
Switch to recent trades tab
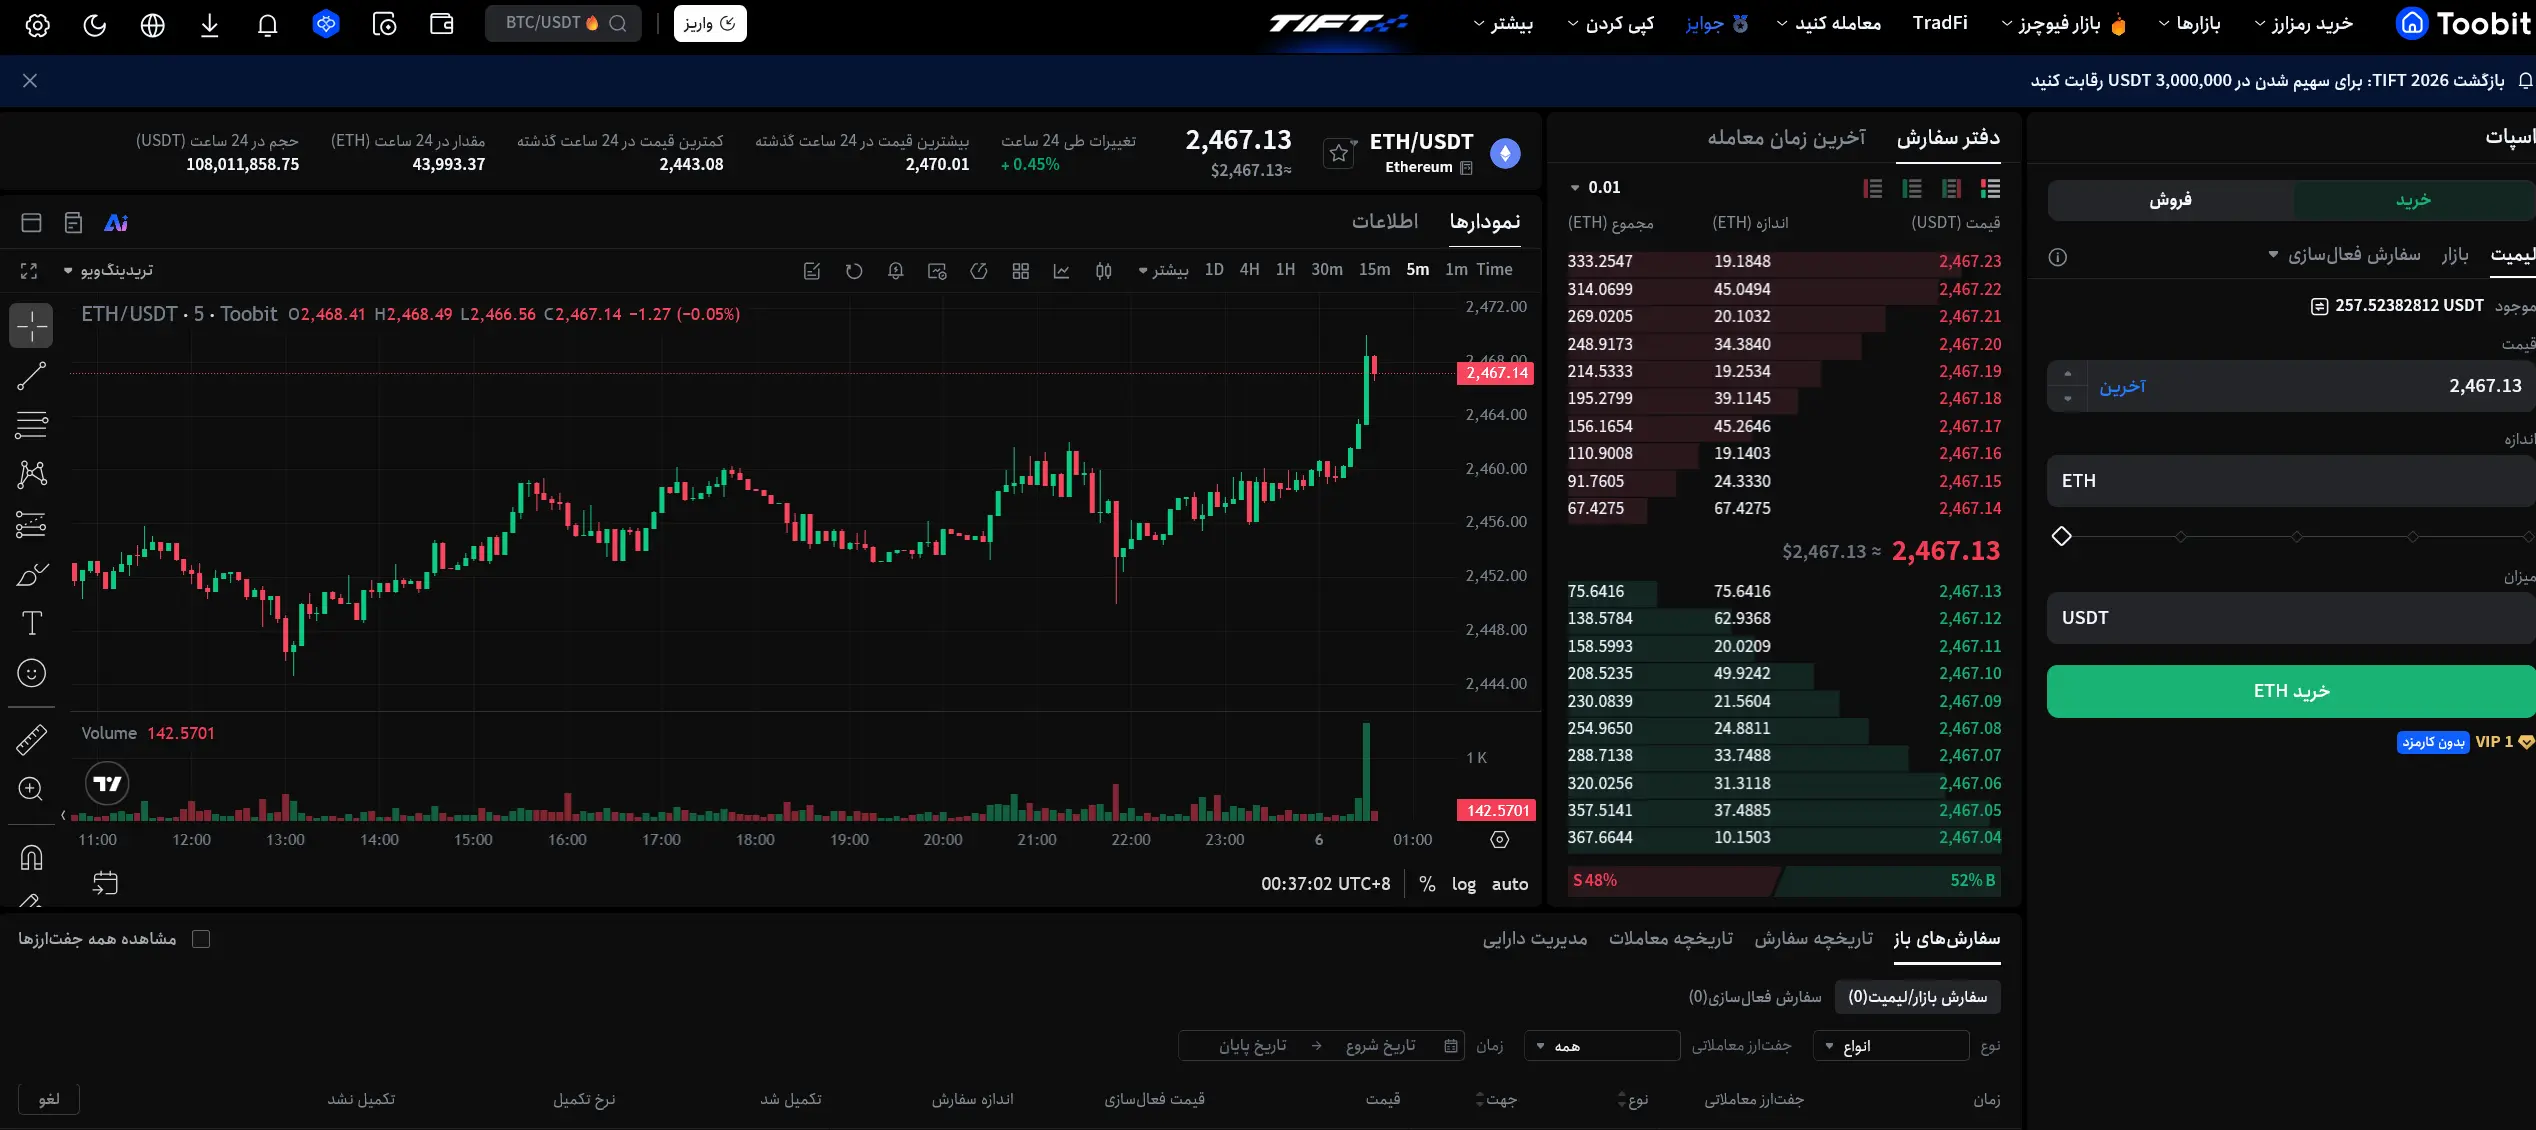tap(1786, 138)
